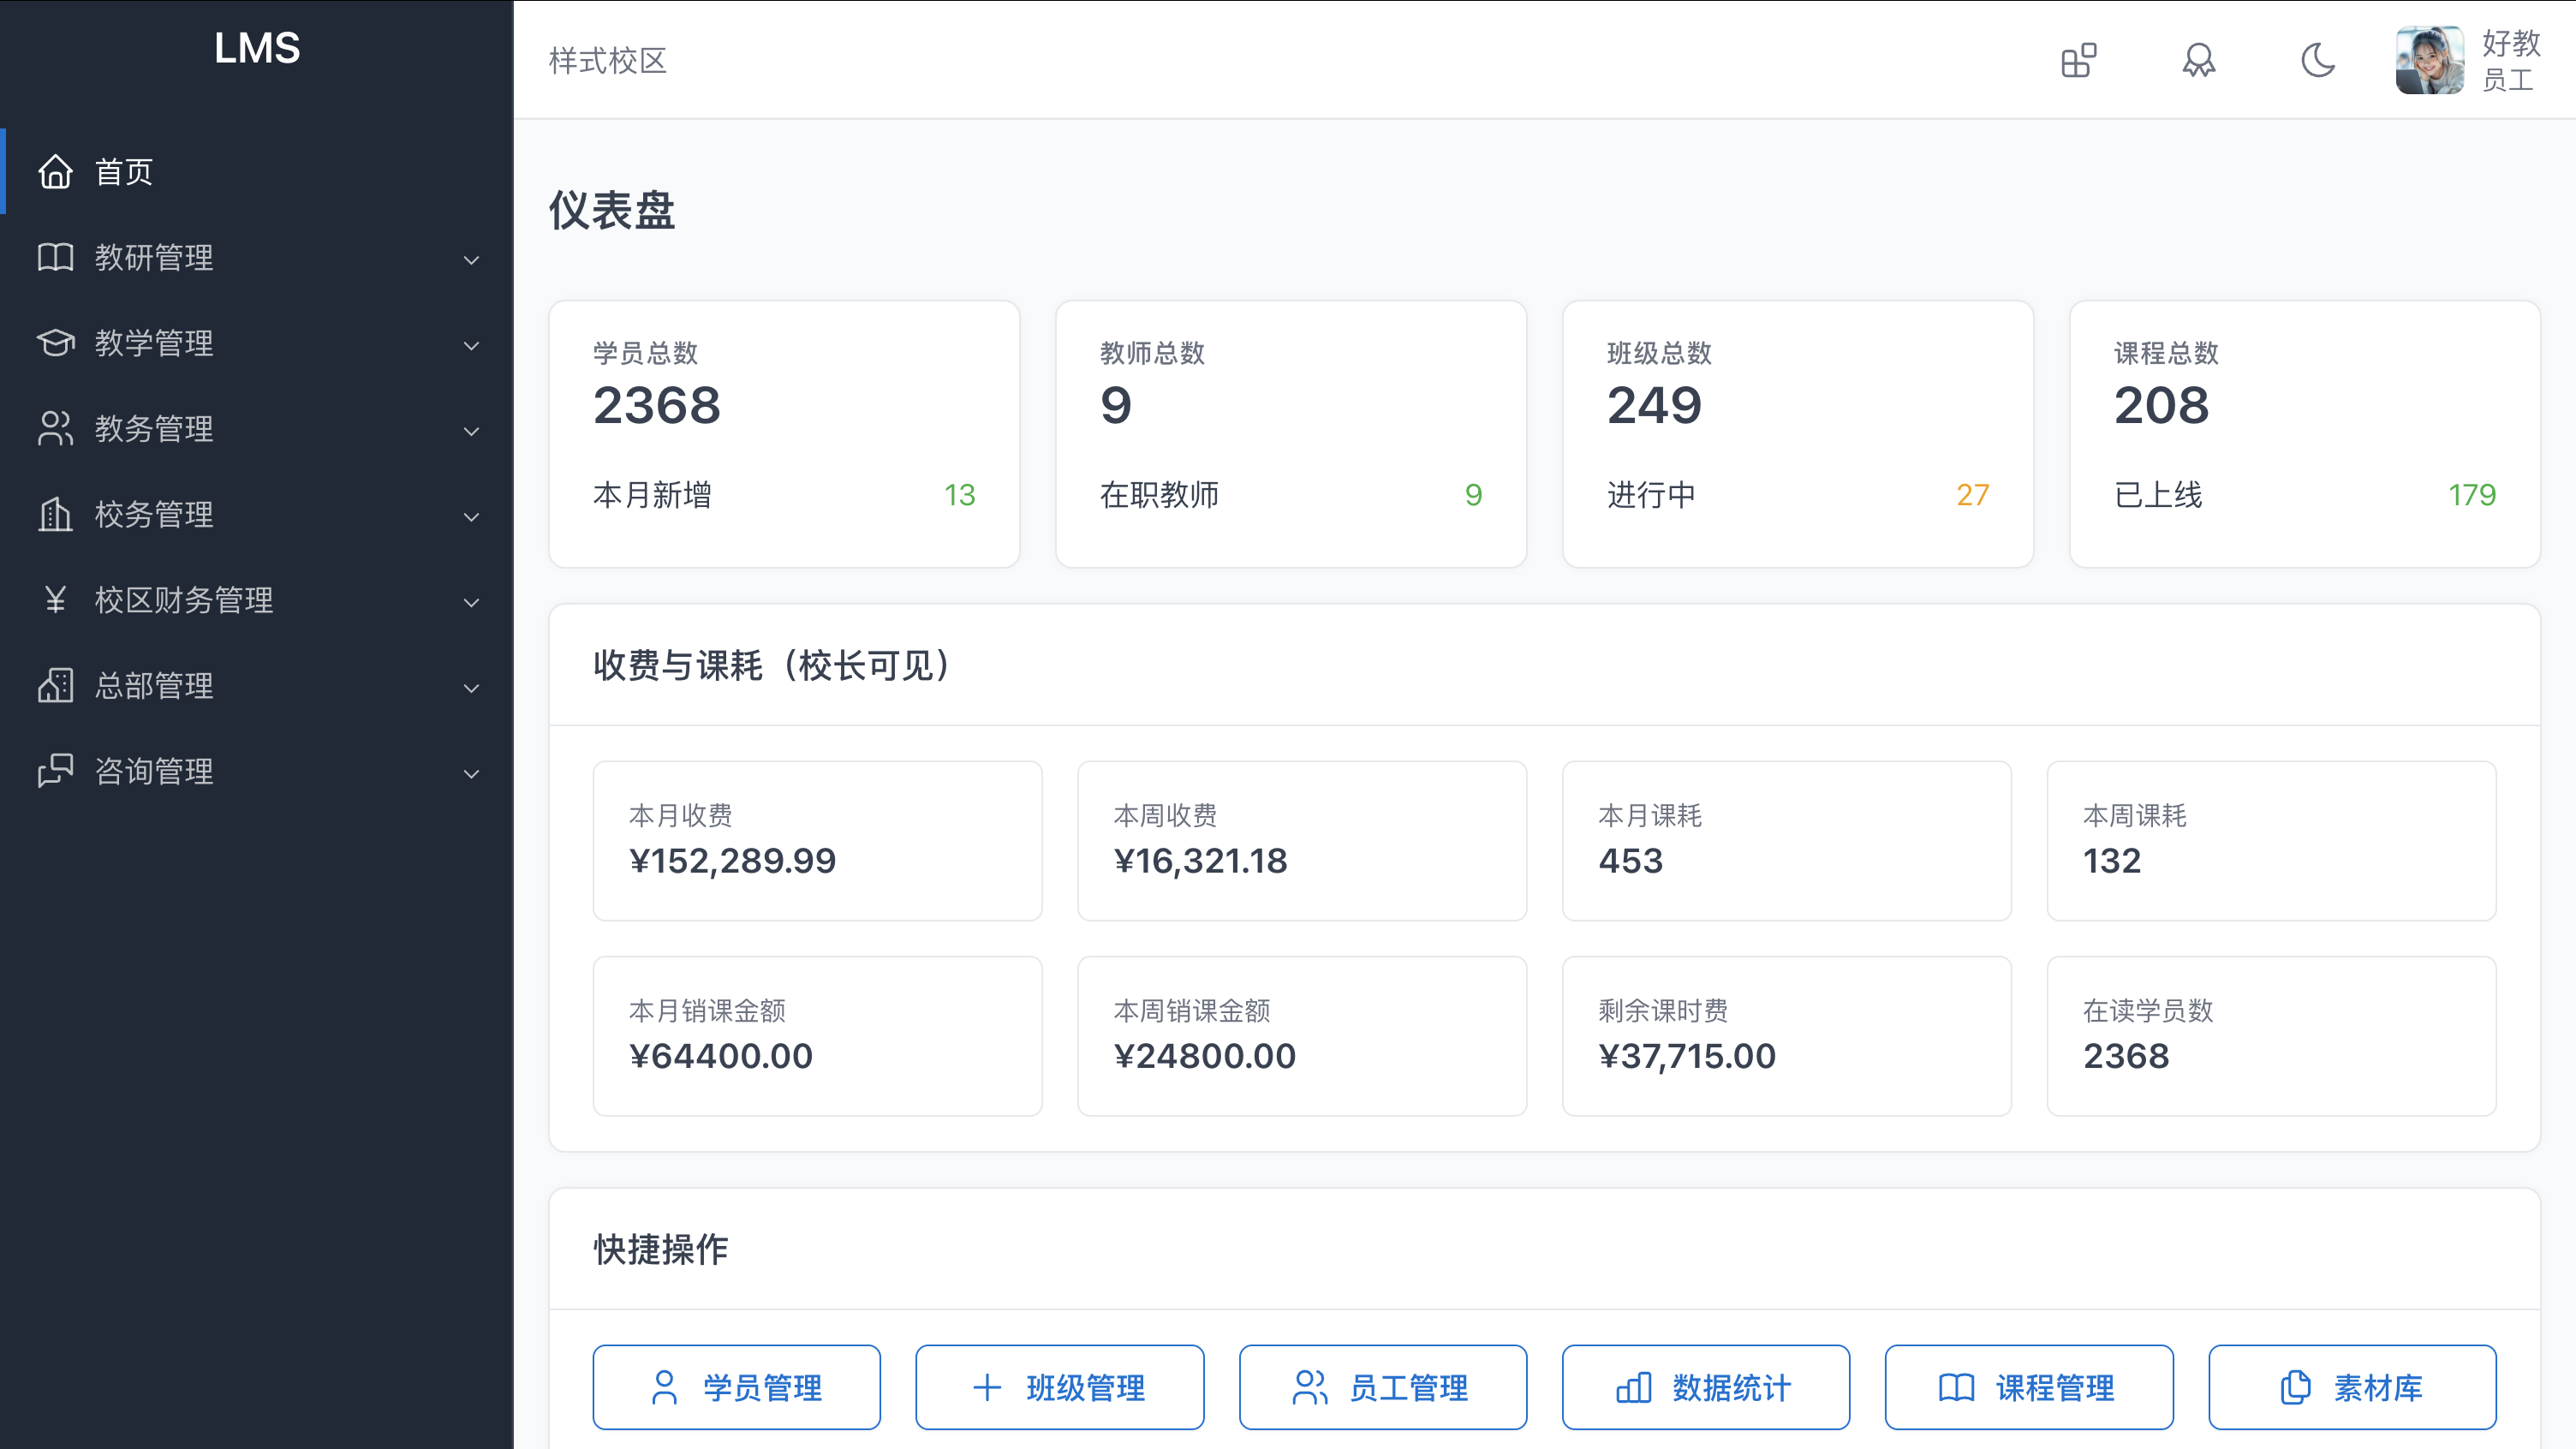Expand the 教研管理 chevron
Viewport: 2576px width, 1449px height.
coord(471,260)
